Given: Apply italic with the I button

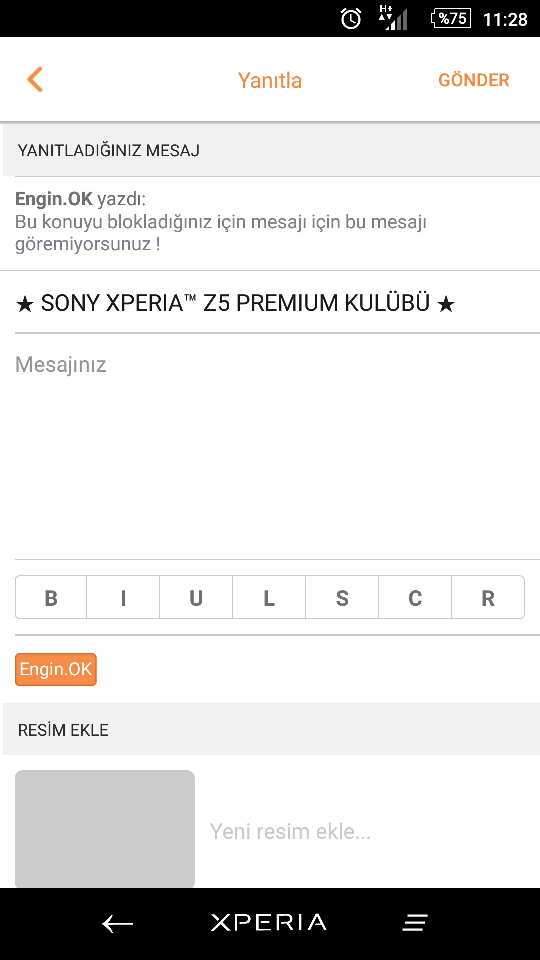Looking at the screenshot, I should point(123,598).
